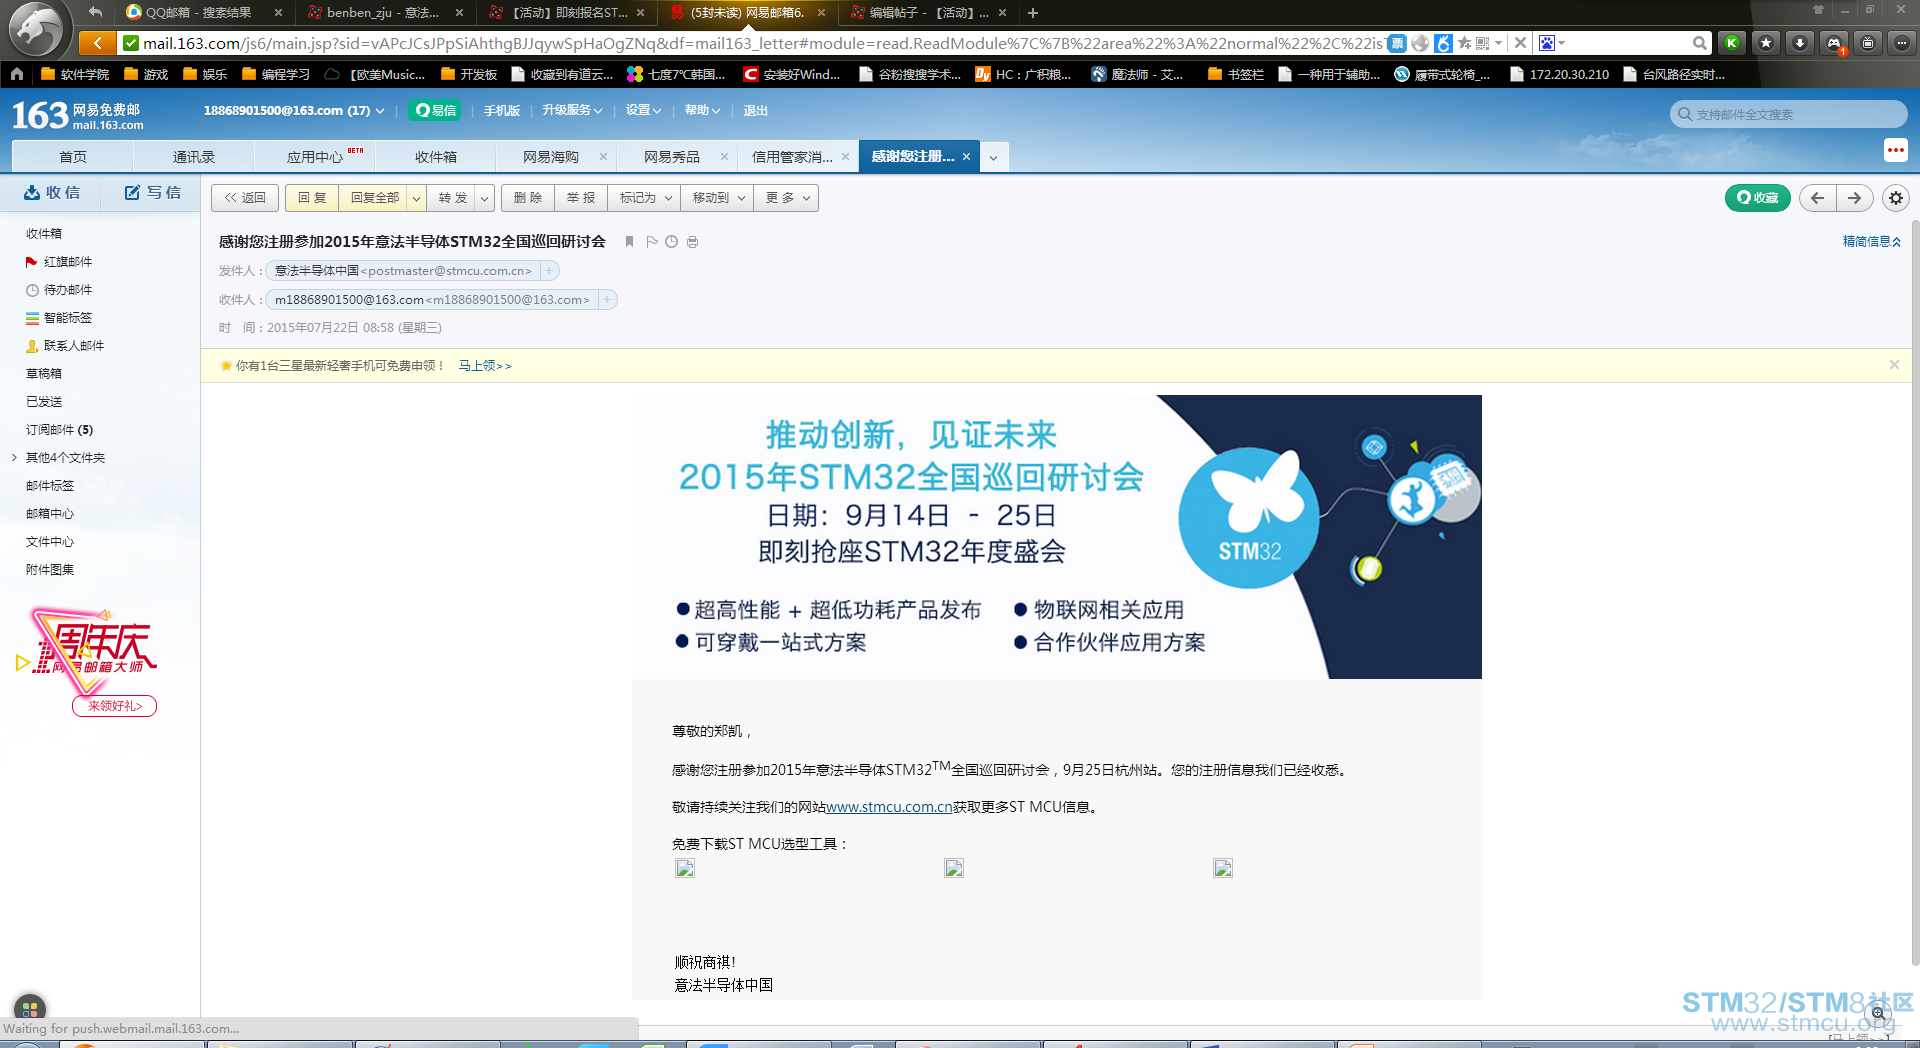Open the 设置 dropdown menu
The width and height of the screenshot is (1920, 1048).
click(x=643, y=111)
